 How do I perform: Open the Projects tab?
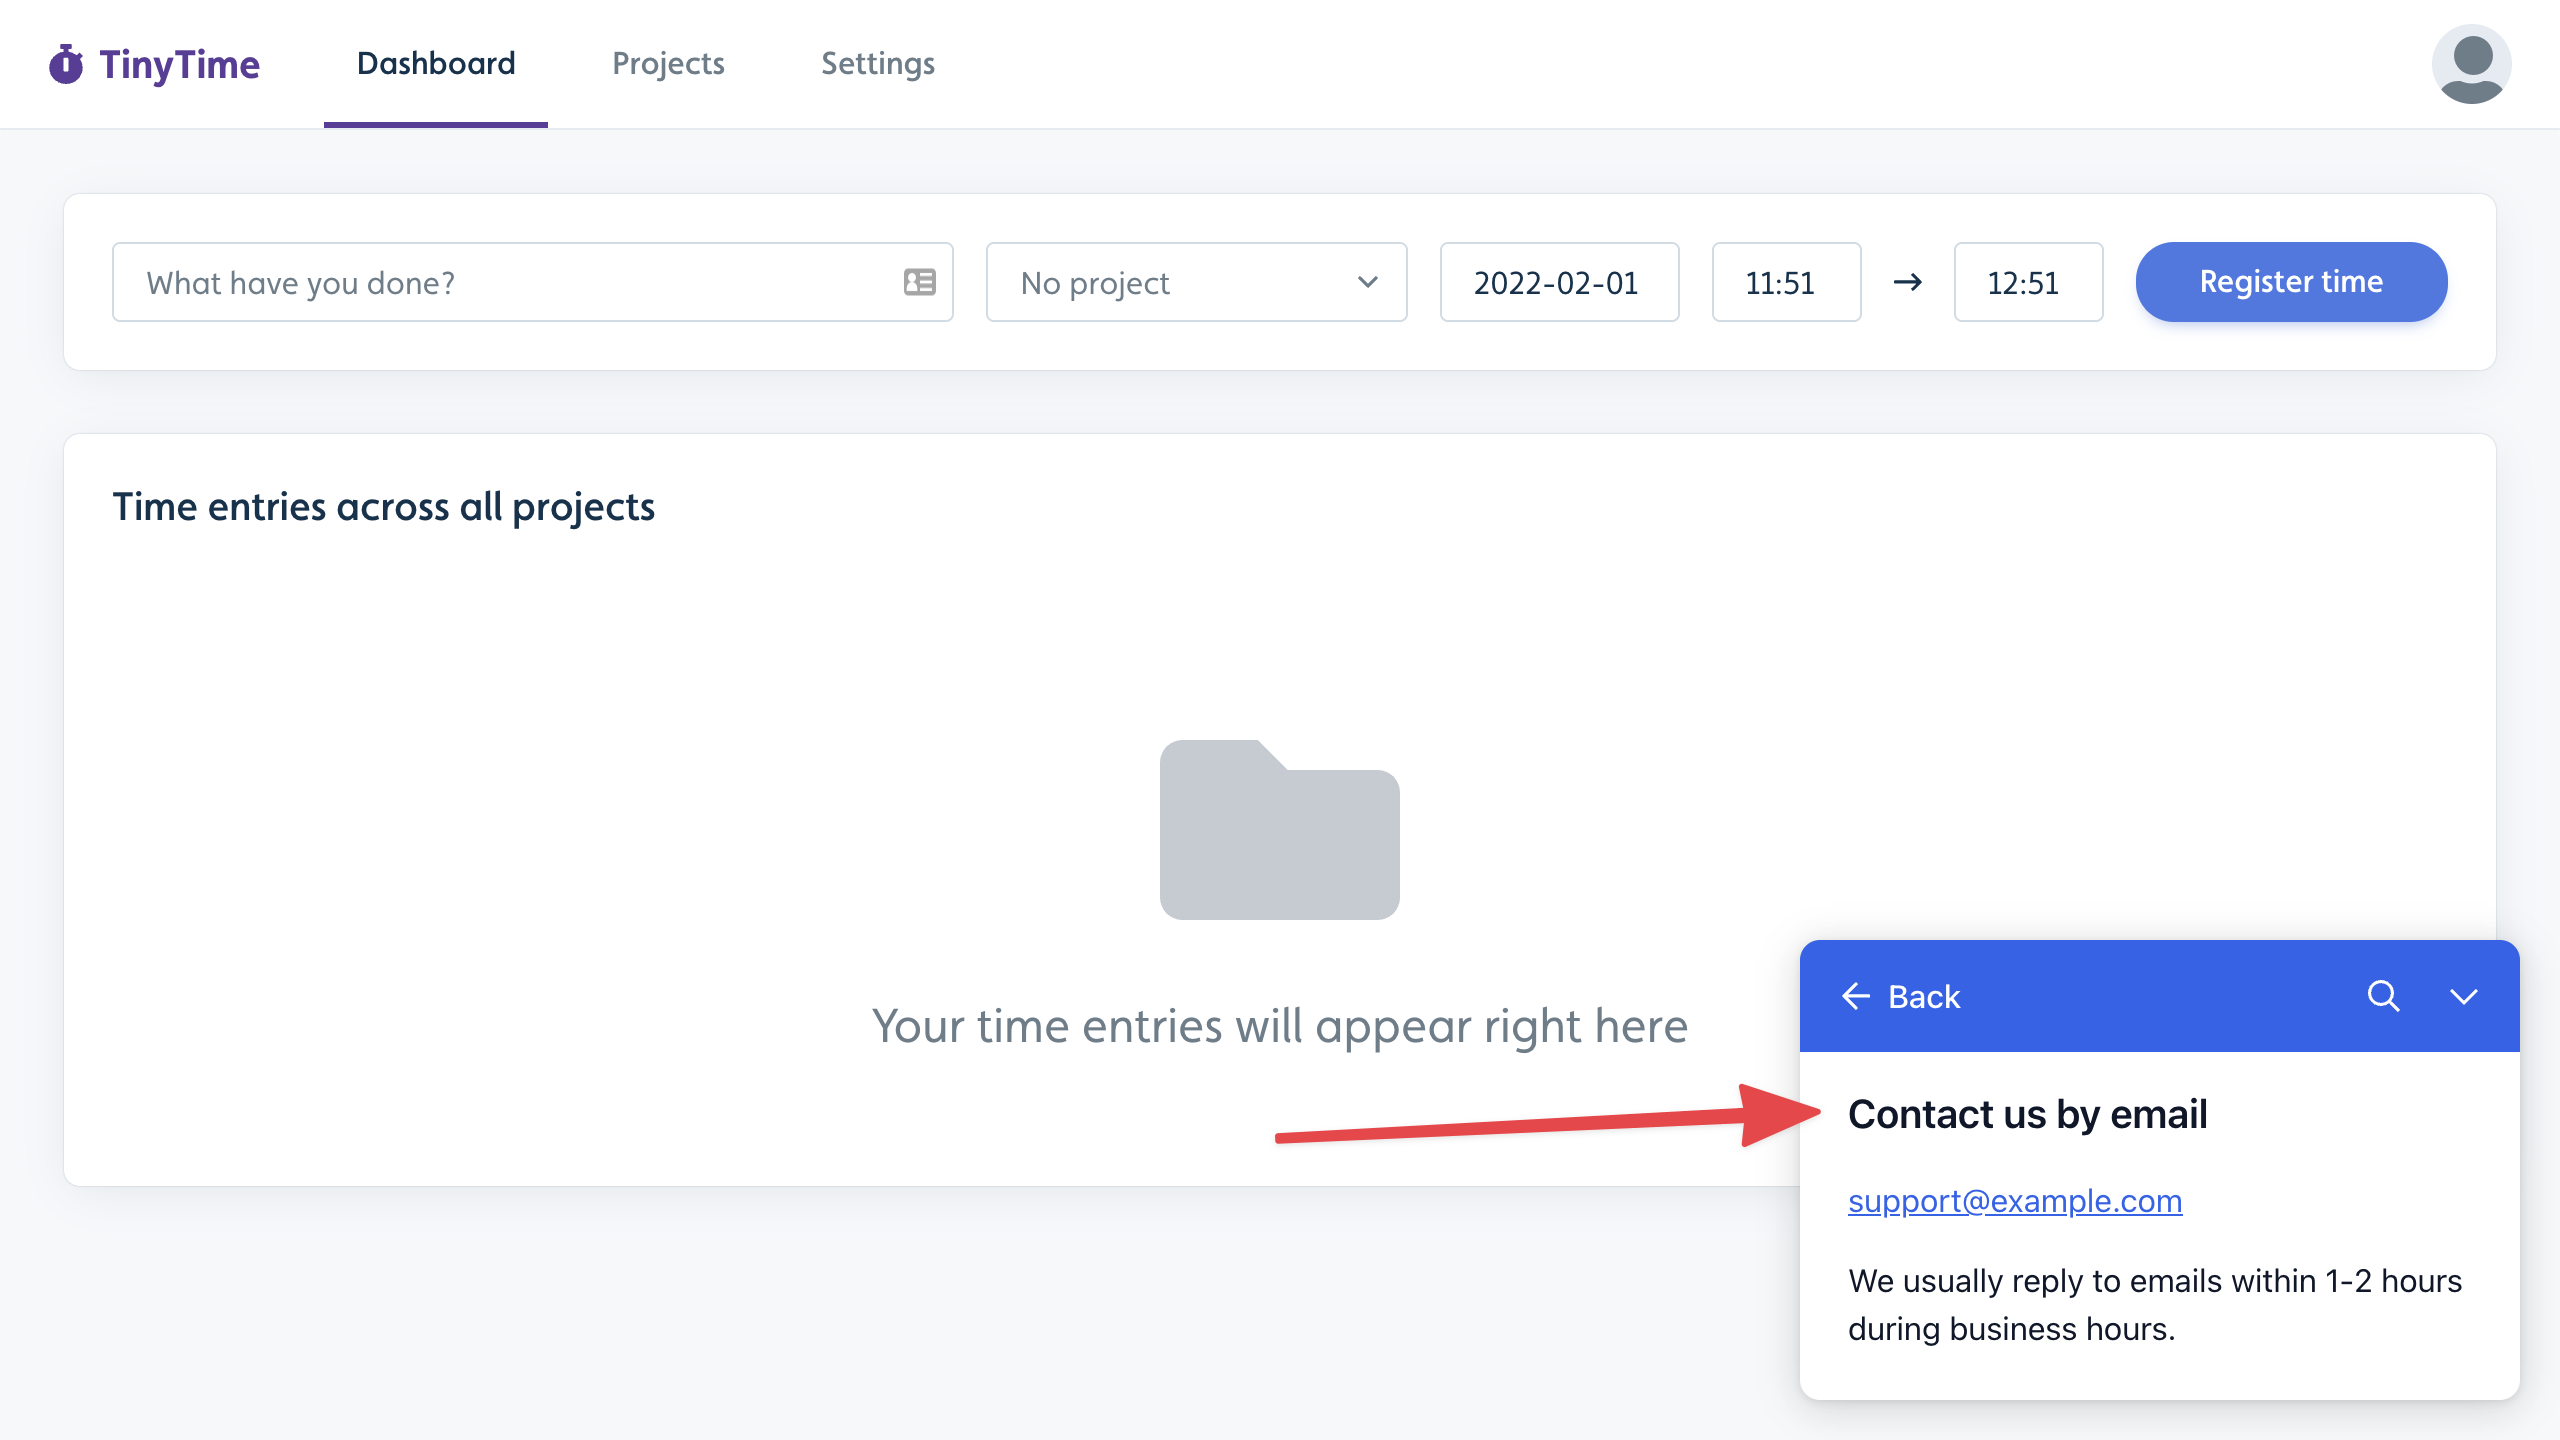click(668, 64)
